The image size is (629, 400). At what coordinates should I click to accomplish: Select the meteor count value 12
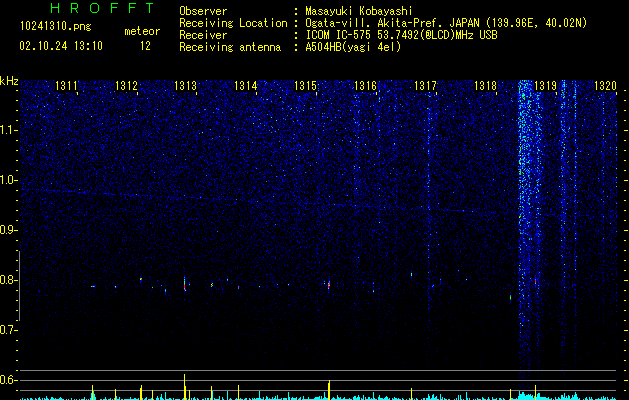tap(145, 46)
